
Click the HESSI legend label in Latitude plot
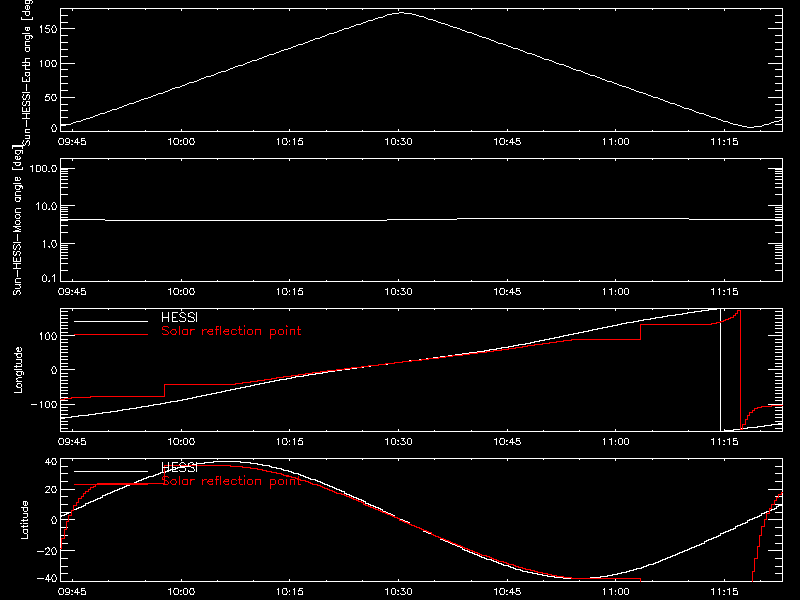point(179,467)
